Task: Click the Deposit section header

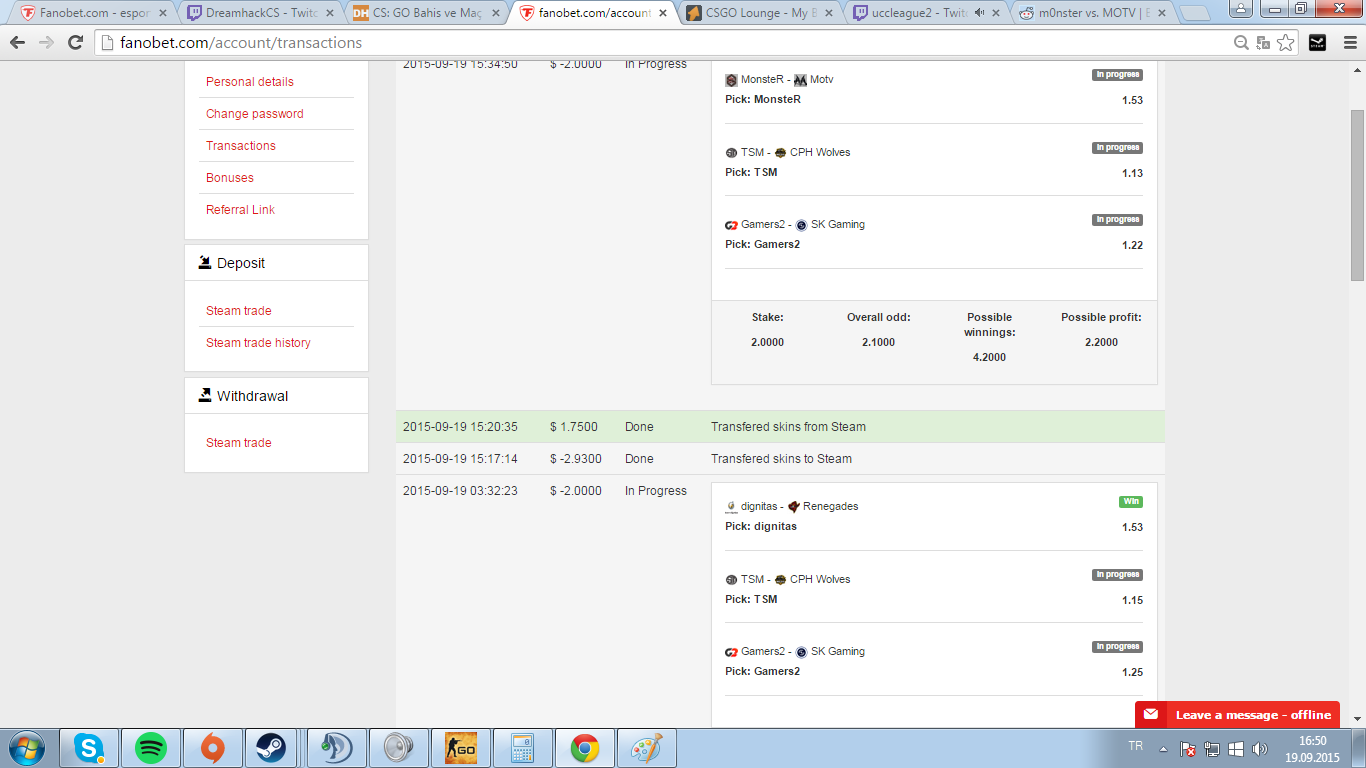Action: tap(277, 263)
